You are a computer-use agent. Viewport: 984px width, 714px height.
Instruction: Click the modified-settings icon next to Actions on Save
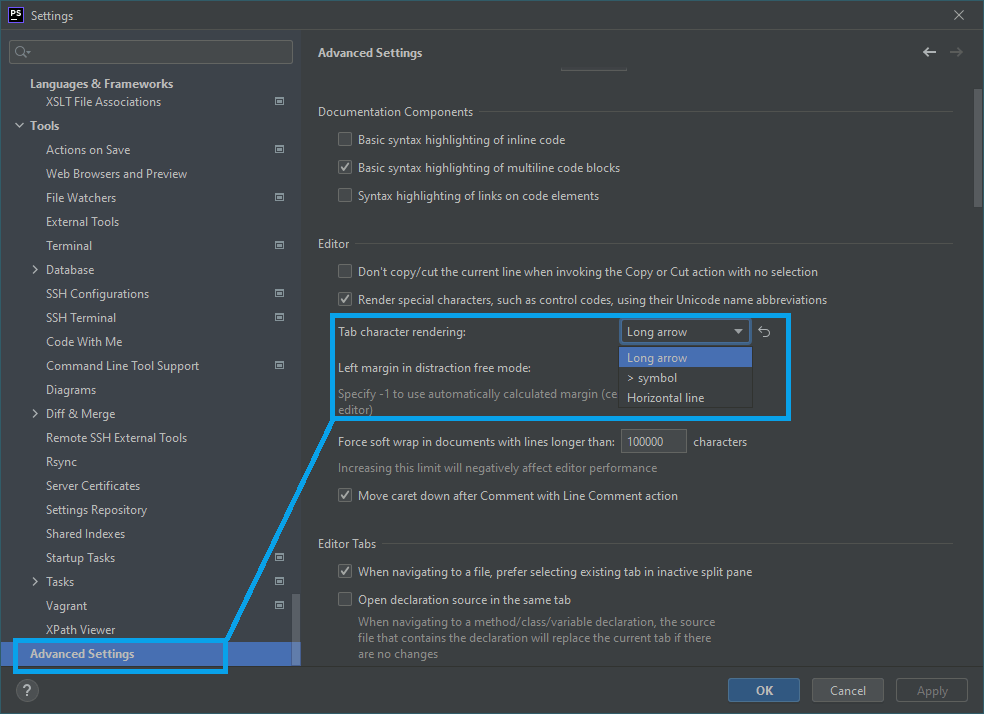pyautogui.click(x=278, y=149)
